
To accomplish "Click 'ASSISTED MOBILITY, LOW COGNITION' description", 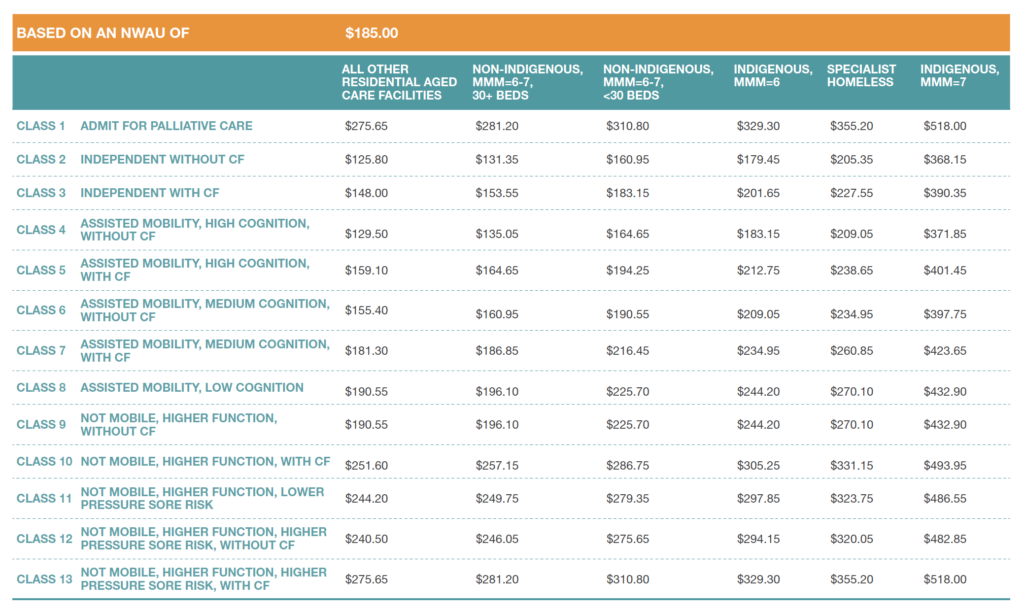I will (192, 388).
